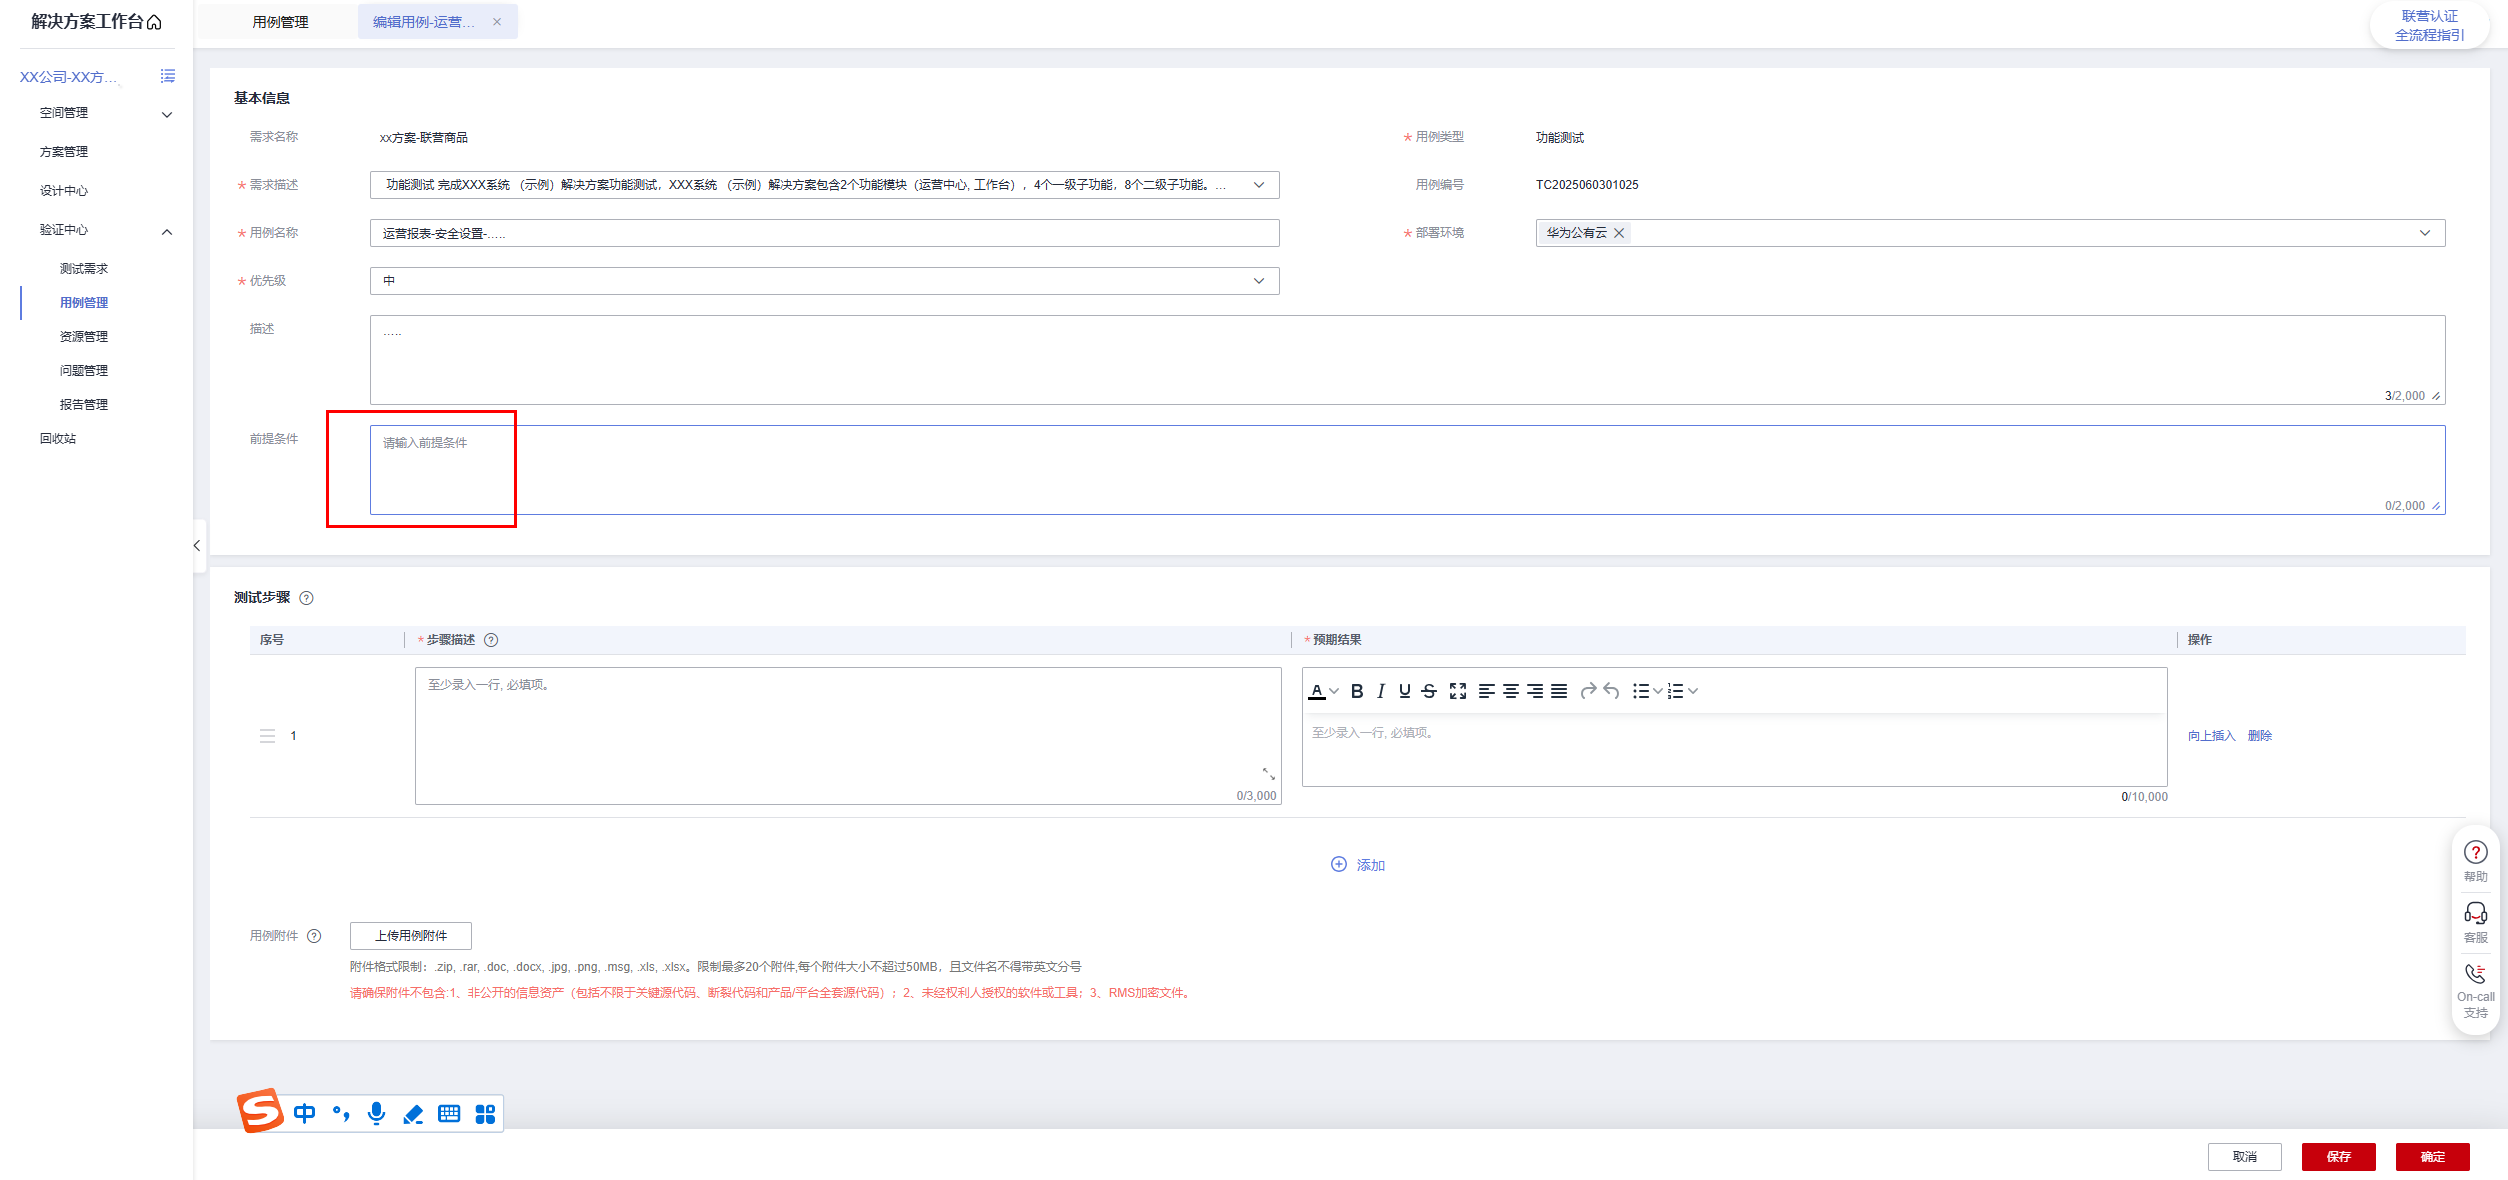
Task: Expand the 空间管理 menu
Action: coord(167,114)
